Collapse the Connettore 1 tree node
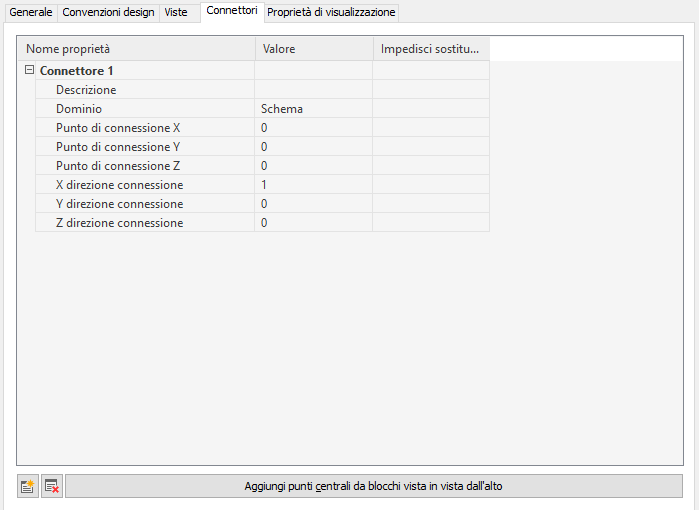This screenshot has width=699, height=510. [29, 71]
